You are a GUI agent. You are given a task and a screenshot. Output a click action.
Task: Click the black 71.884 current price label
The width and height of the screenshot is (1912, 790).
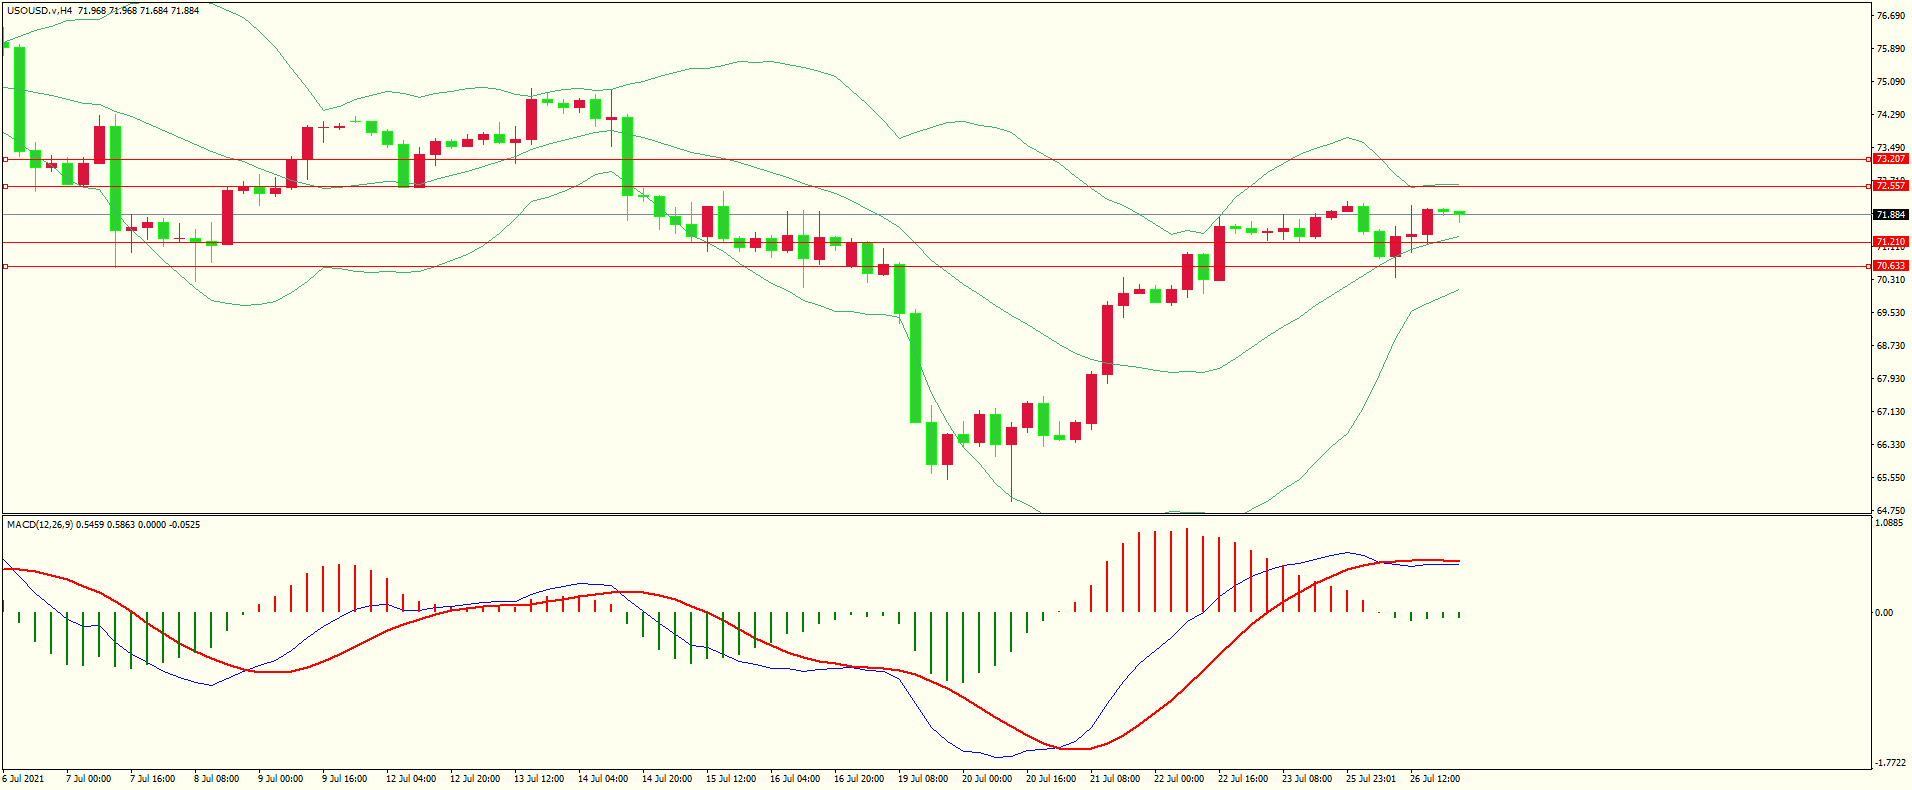(1890, 215)
